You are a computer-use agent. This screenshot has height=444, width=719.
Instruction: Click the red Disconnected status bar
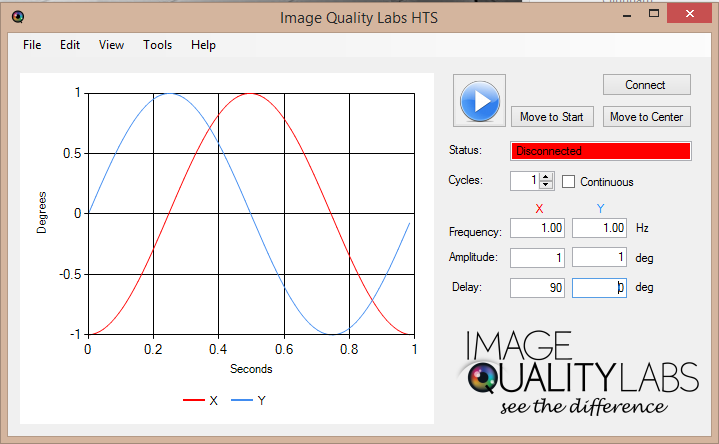600,151
